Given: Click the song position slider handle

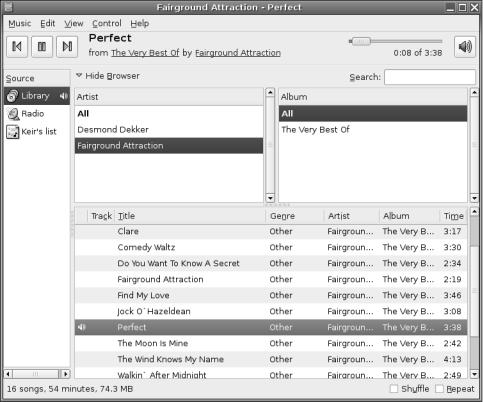Looking at the screenshot, I should click(x=362, y=41).
